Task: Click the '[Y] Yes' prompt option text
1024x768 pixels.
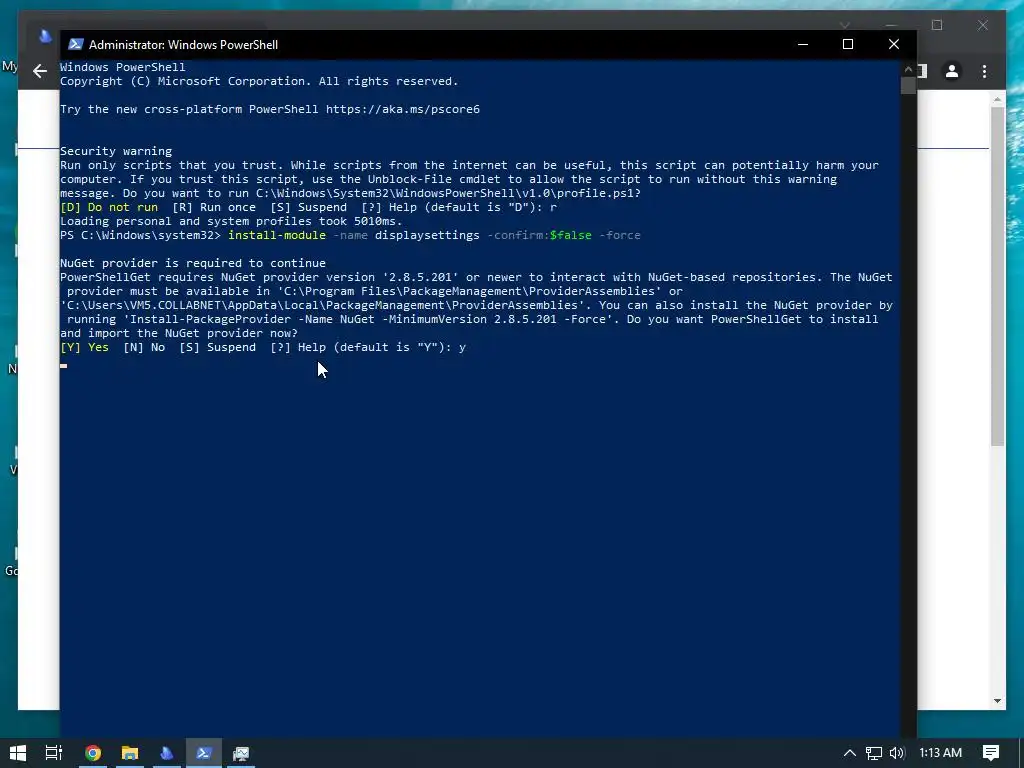Action: (84, 347)
